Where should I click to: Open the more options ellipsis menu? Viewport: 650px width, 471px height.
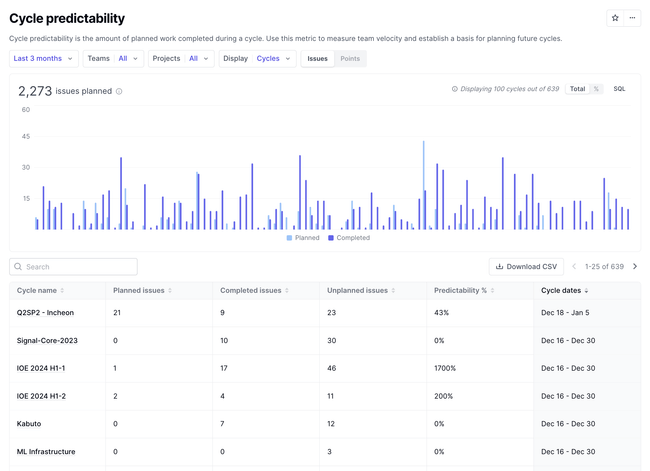(632, 18)
